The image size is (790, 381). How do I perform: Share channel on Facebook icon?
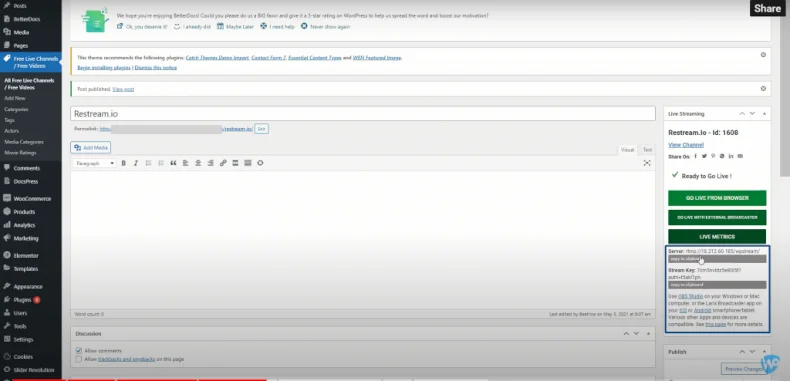[x=695, y=156]
